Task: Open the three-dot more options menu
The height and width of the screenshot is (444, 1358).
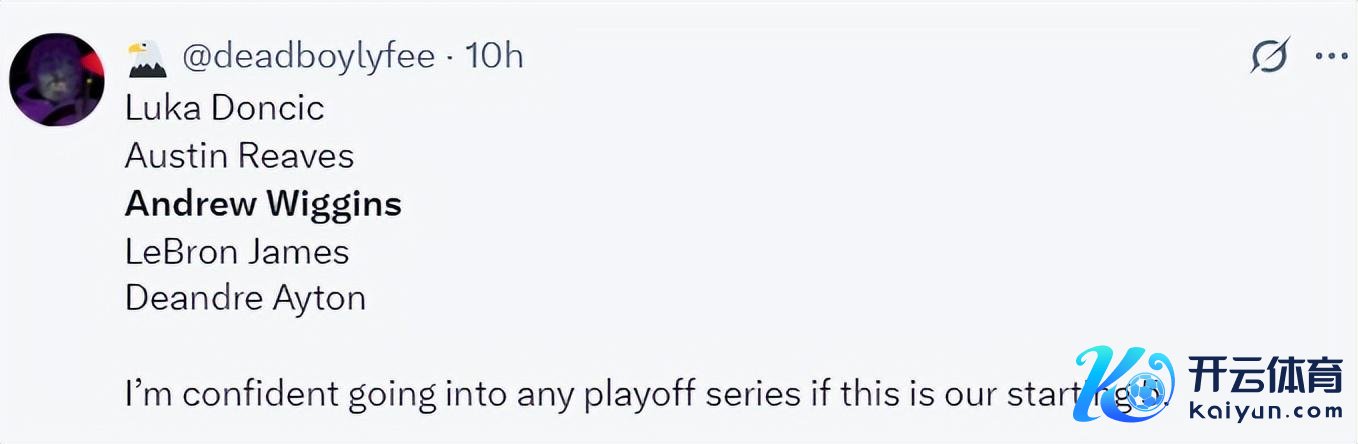Action: (x=1332, y=57)
